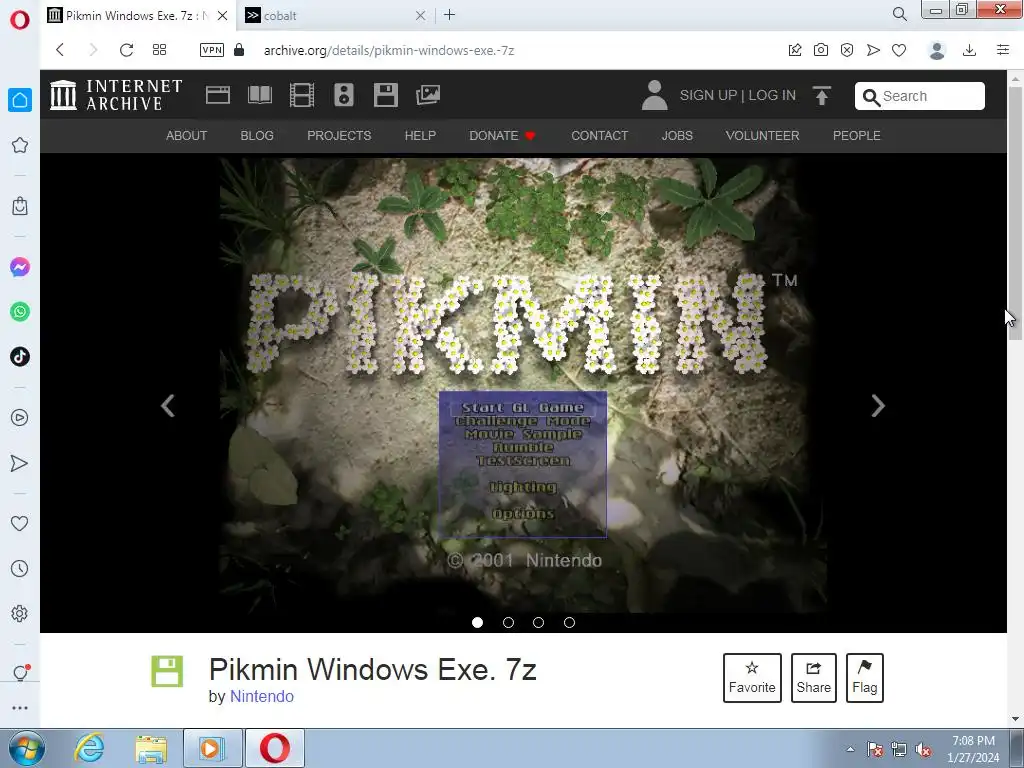Close the cobalt tab
The image size is (1024, 768).
421,16
